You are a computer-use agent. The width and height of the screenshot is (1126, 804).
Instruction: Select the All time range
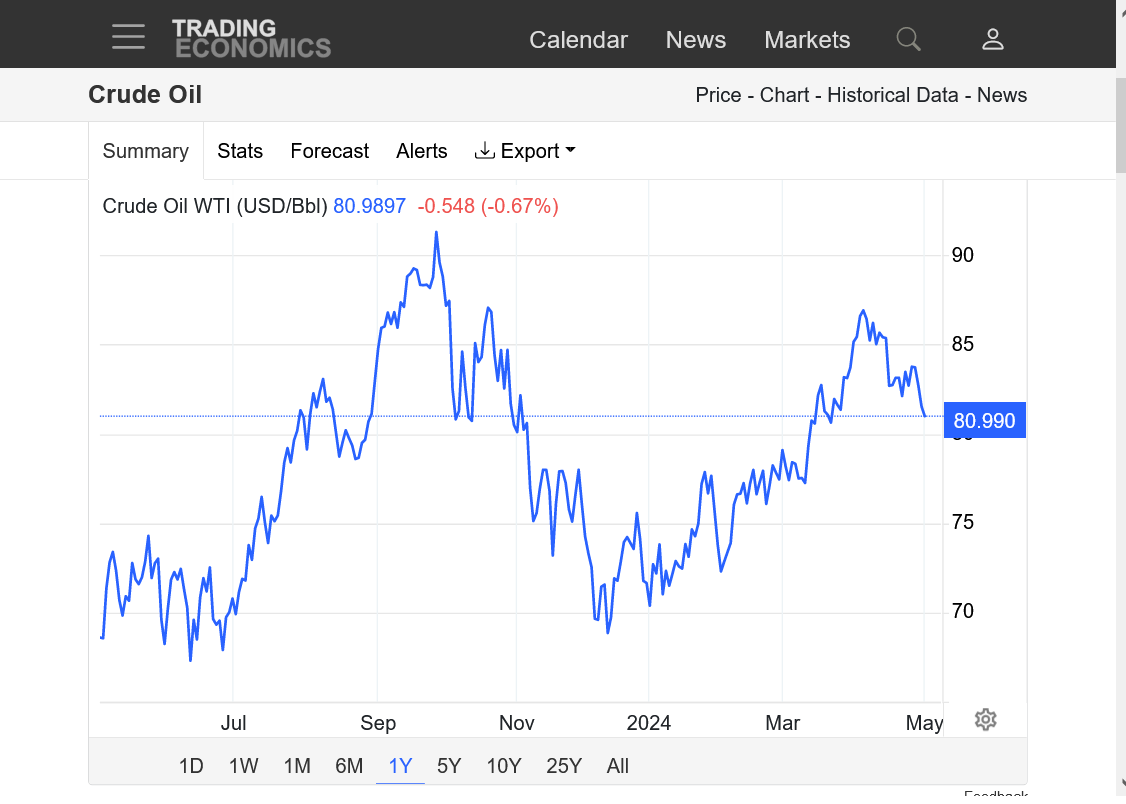pyautogui.click(x=618, y=766)
